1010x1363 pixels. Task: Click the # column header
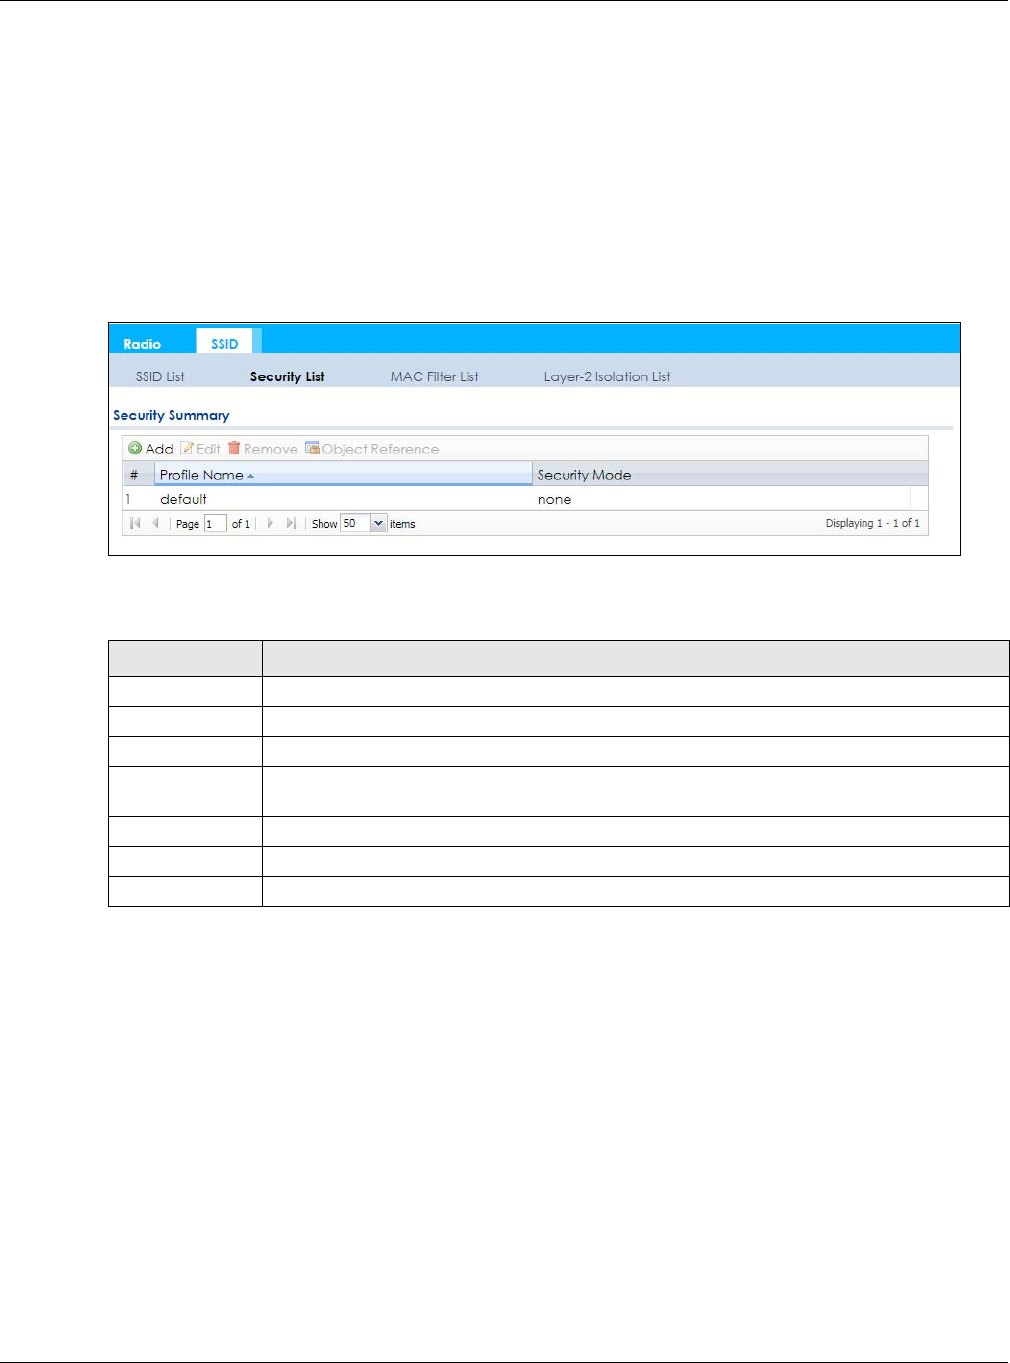tap(138, 475)
